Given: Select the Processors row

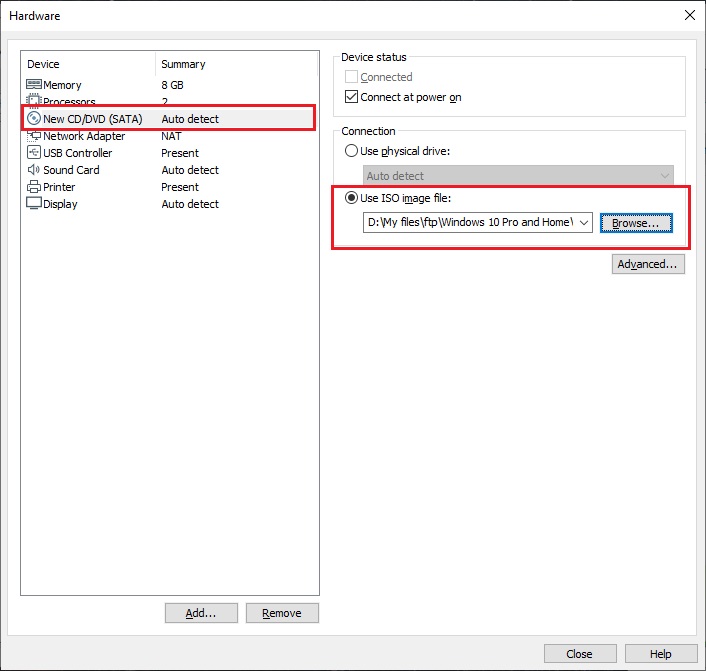Looking at the screenshot, I should [x=170, y=101].
